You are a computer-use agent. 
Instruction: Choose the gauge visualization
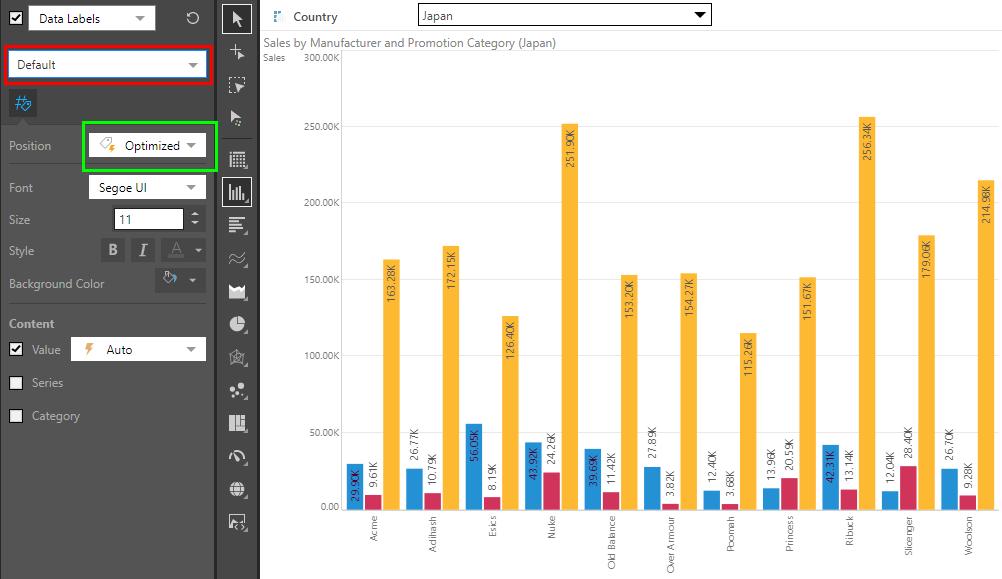[237, 456]
